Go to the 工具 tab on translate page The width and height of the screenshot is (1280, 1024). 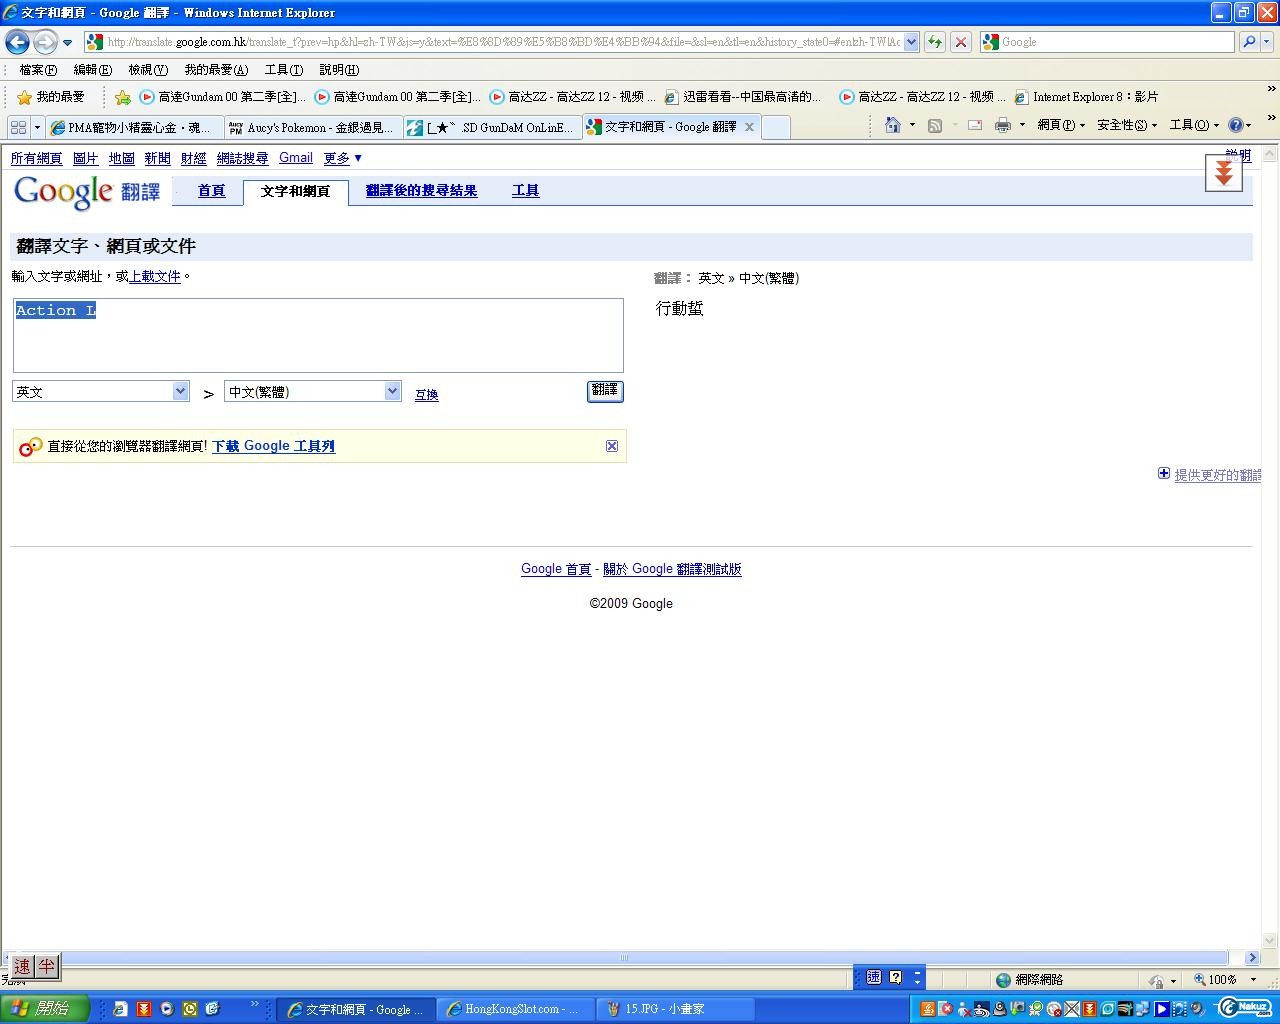point(525,191)
